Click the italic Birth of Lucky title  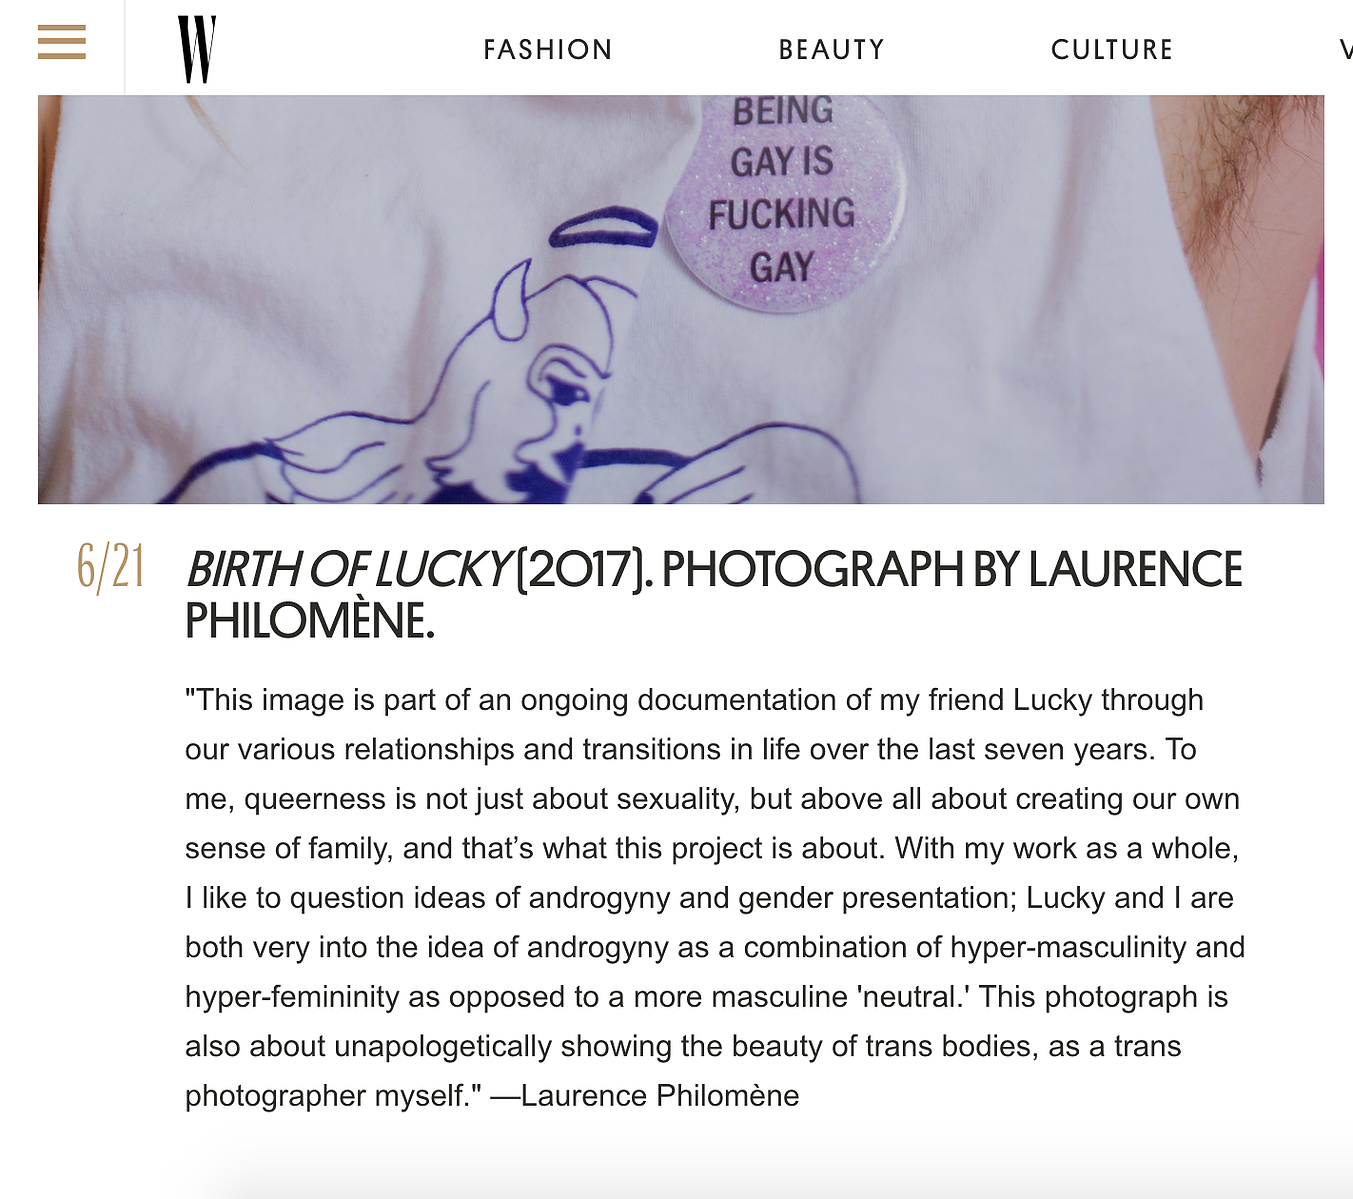(x=348, y=569)
